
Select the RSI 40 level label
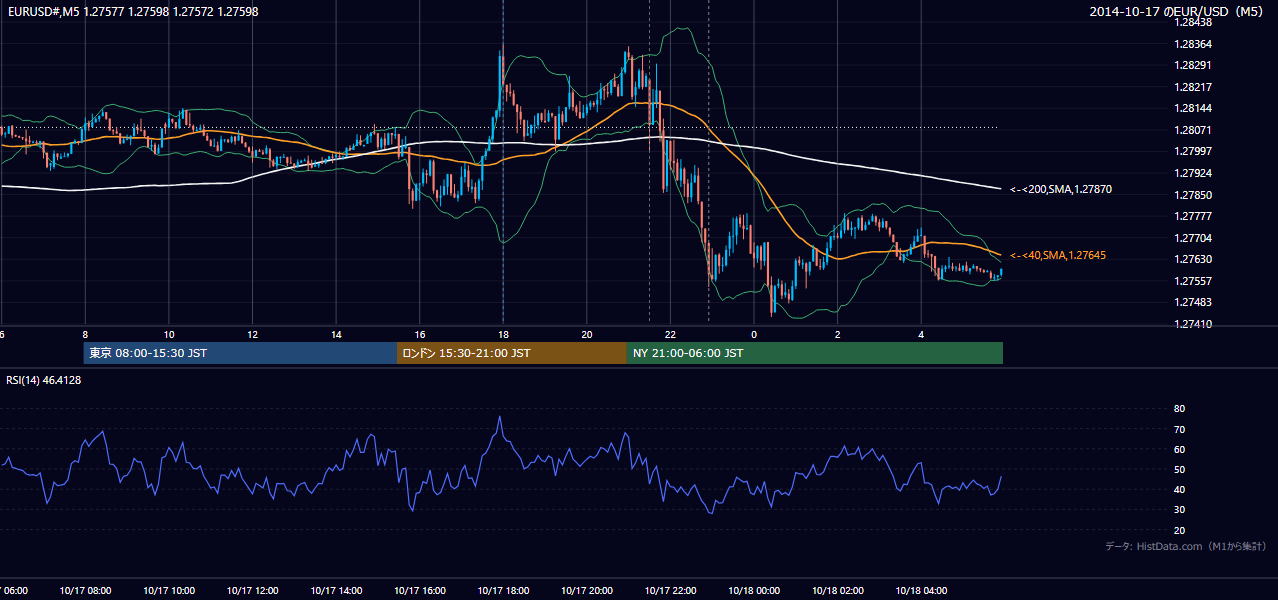(x=1179, y=489)
